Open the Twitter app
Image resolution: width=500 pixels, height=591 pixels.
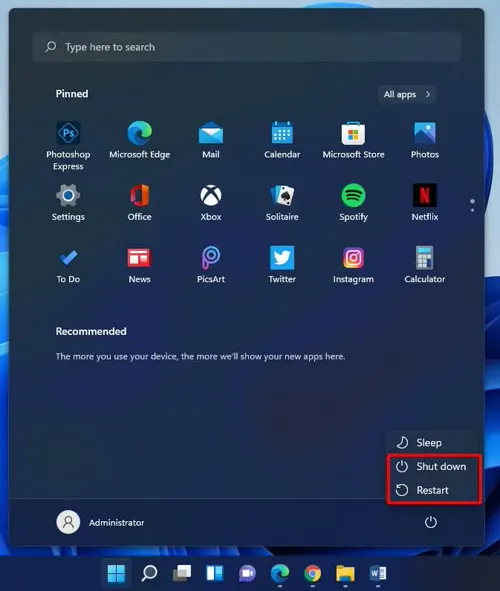click(282, 265)
